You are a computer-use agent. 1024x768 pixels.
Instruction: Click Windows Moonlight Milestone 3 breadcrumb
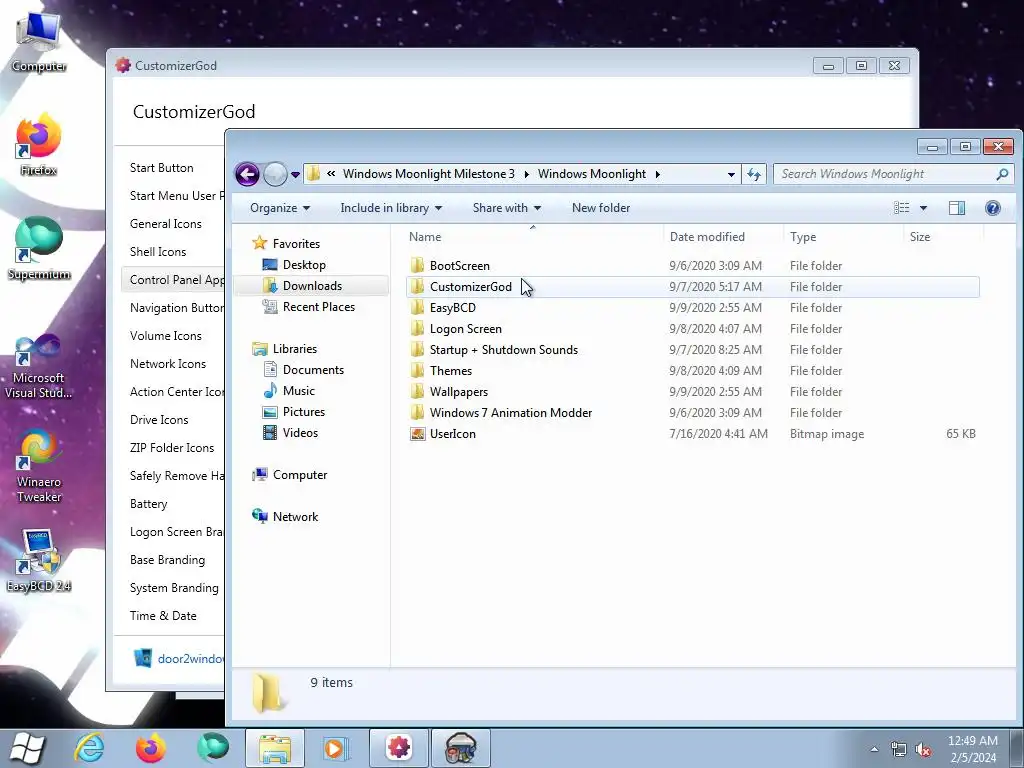tap(428, 174)
